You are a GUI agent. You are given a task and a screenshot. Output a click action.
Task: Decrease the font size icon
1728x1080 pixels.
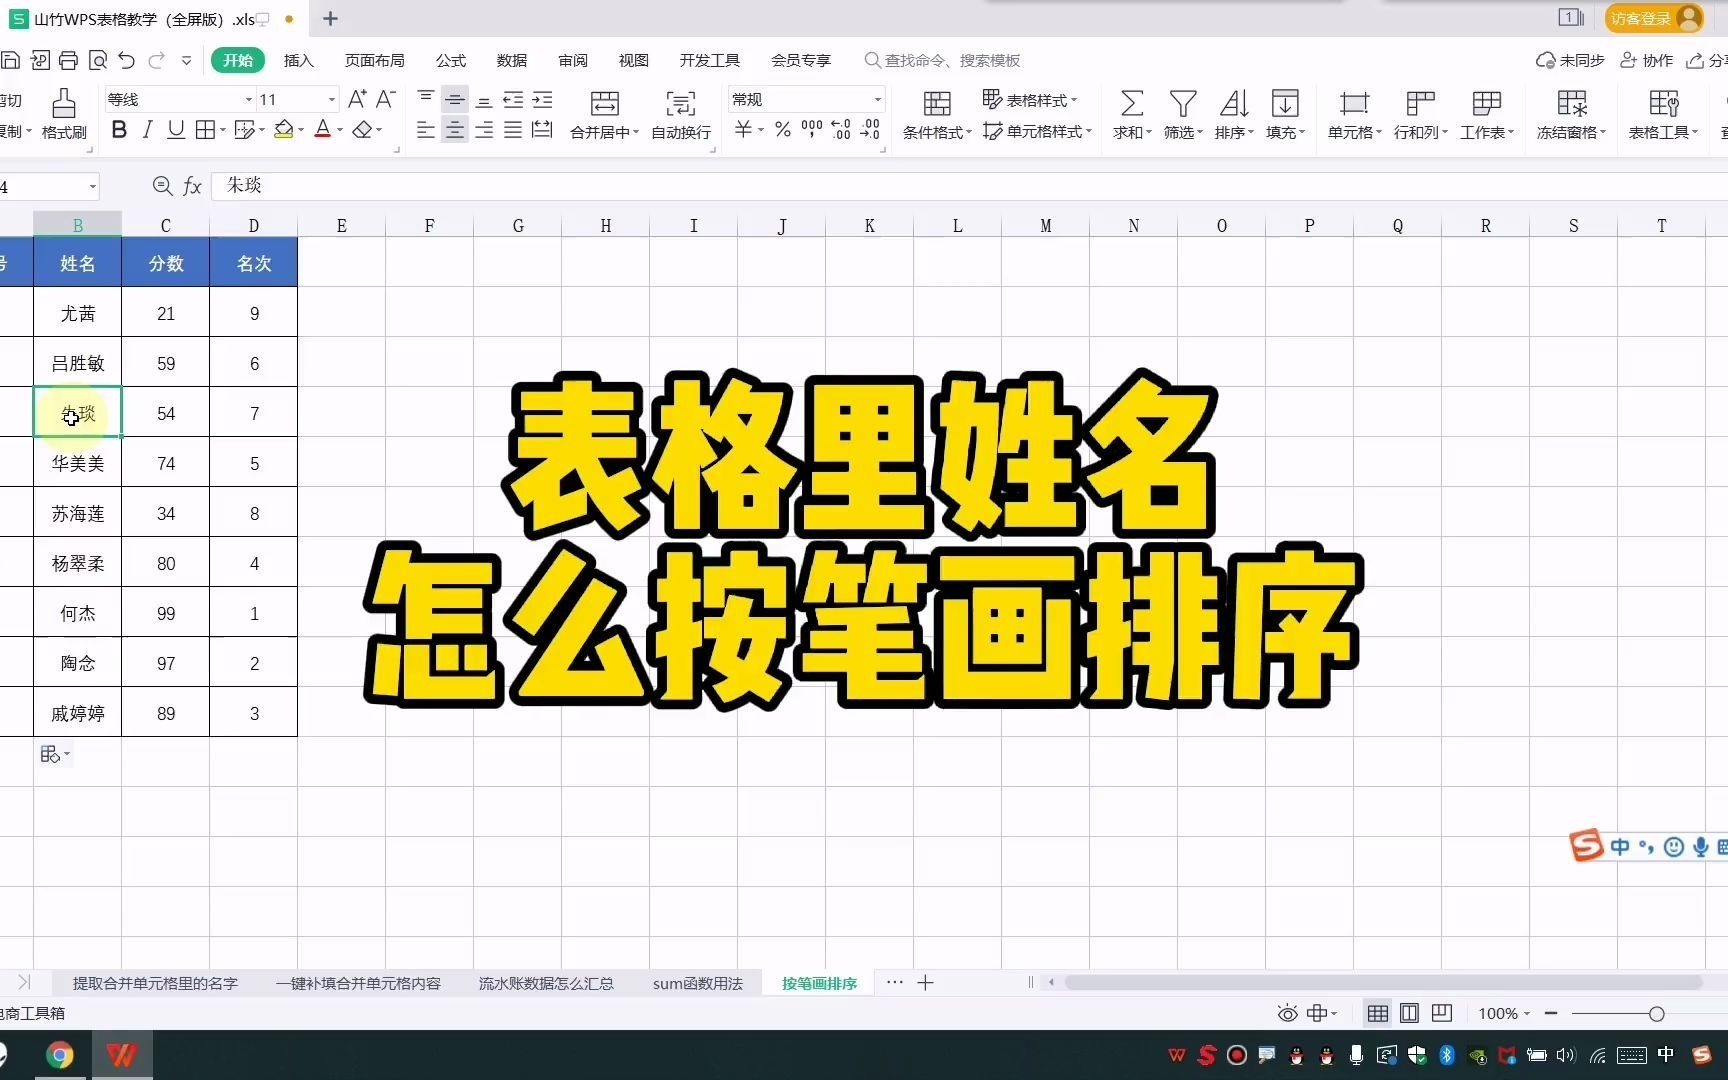click(x=385, y=99)
